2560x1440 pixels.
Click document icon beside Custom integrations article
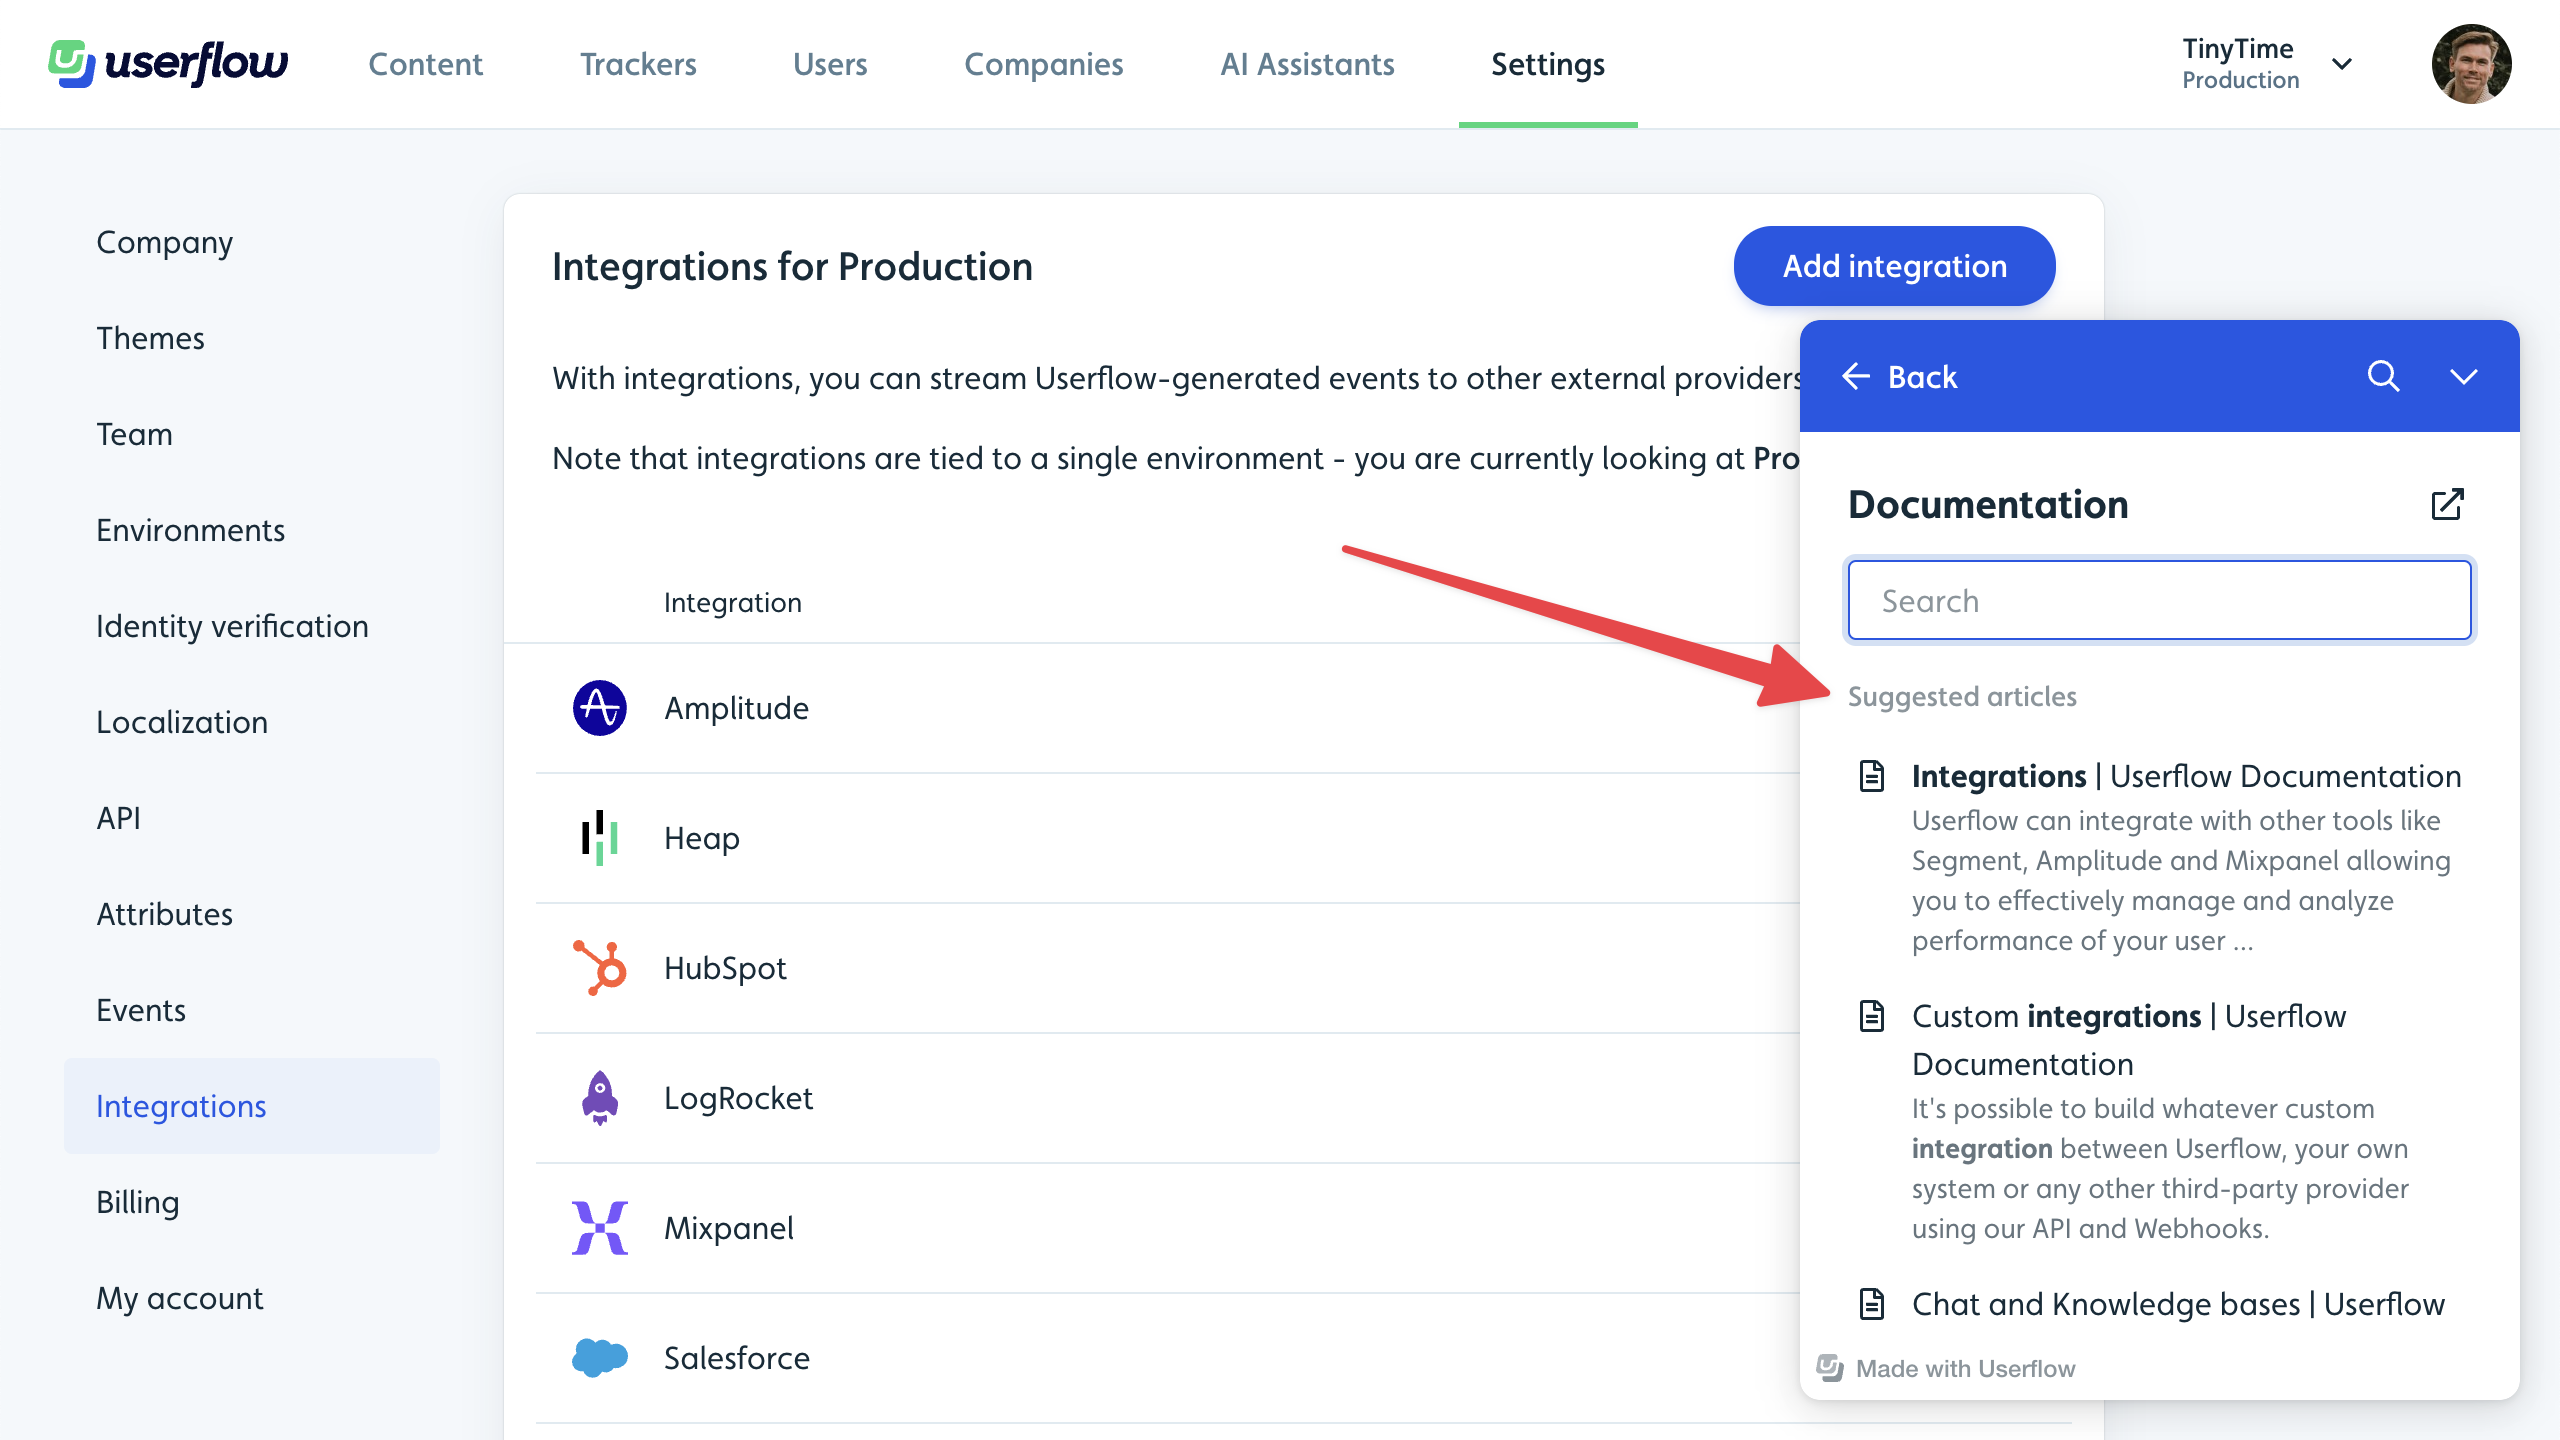pyautogui.click(x=1872, y=1016)
